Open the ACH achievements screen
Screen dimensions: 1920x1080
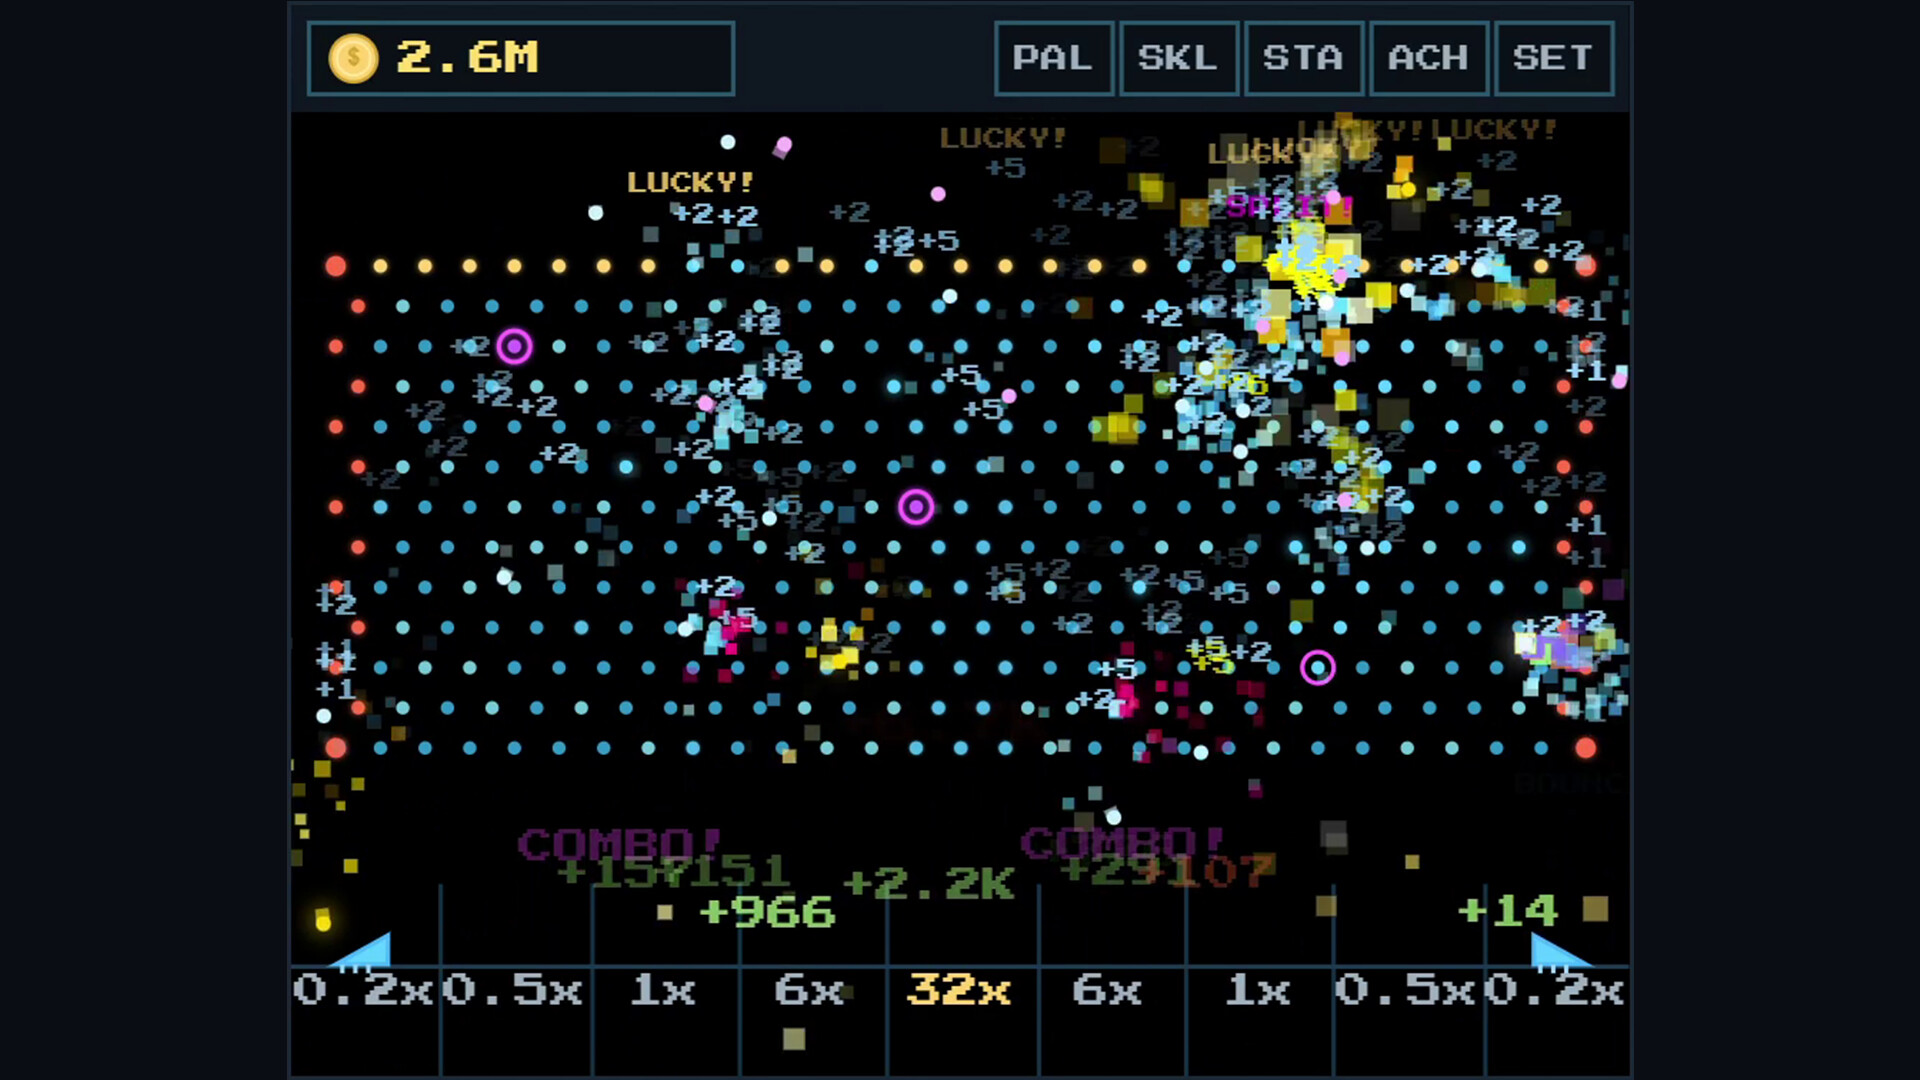1429,58
